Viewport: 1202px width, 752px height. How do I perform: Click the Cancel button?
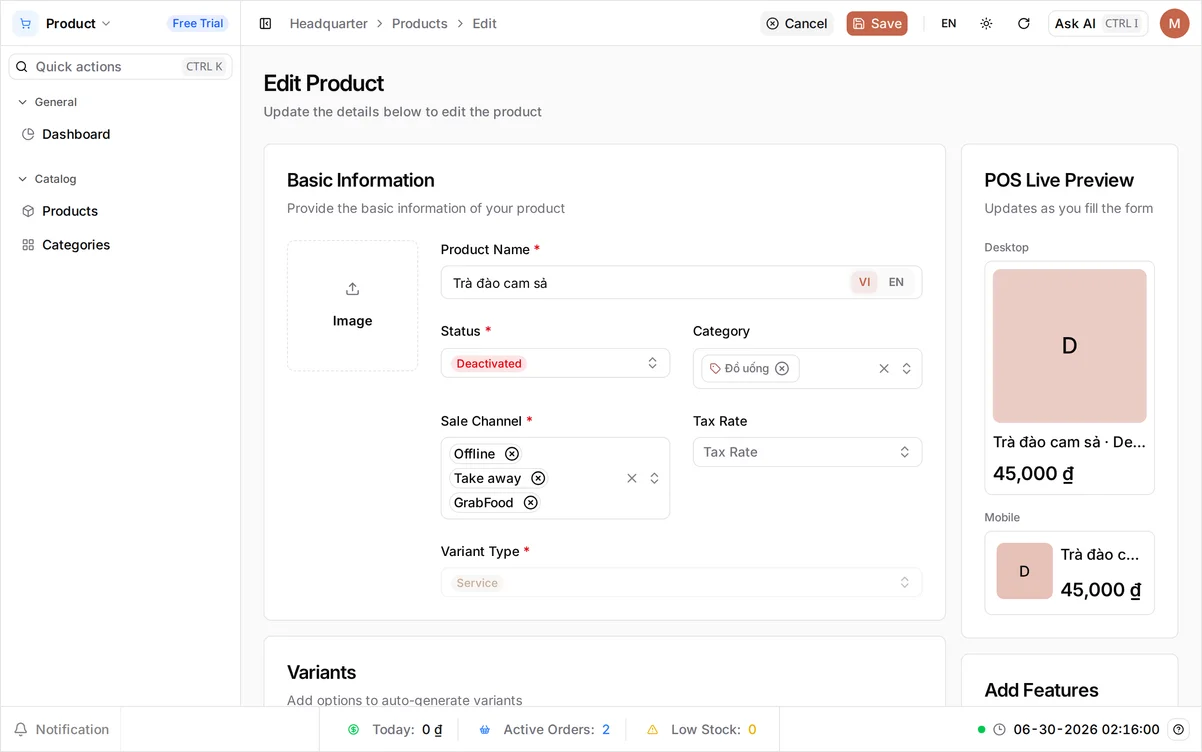[797, 23]
